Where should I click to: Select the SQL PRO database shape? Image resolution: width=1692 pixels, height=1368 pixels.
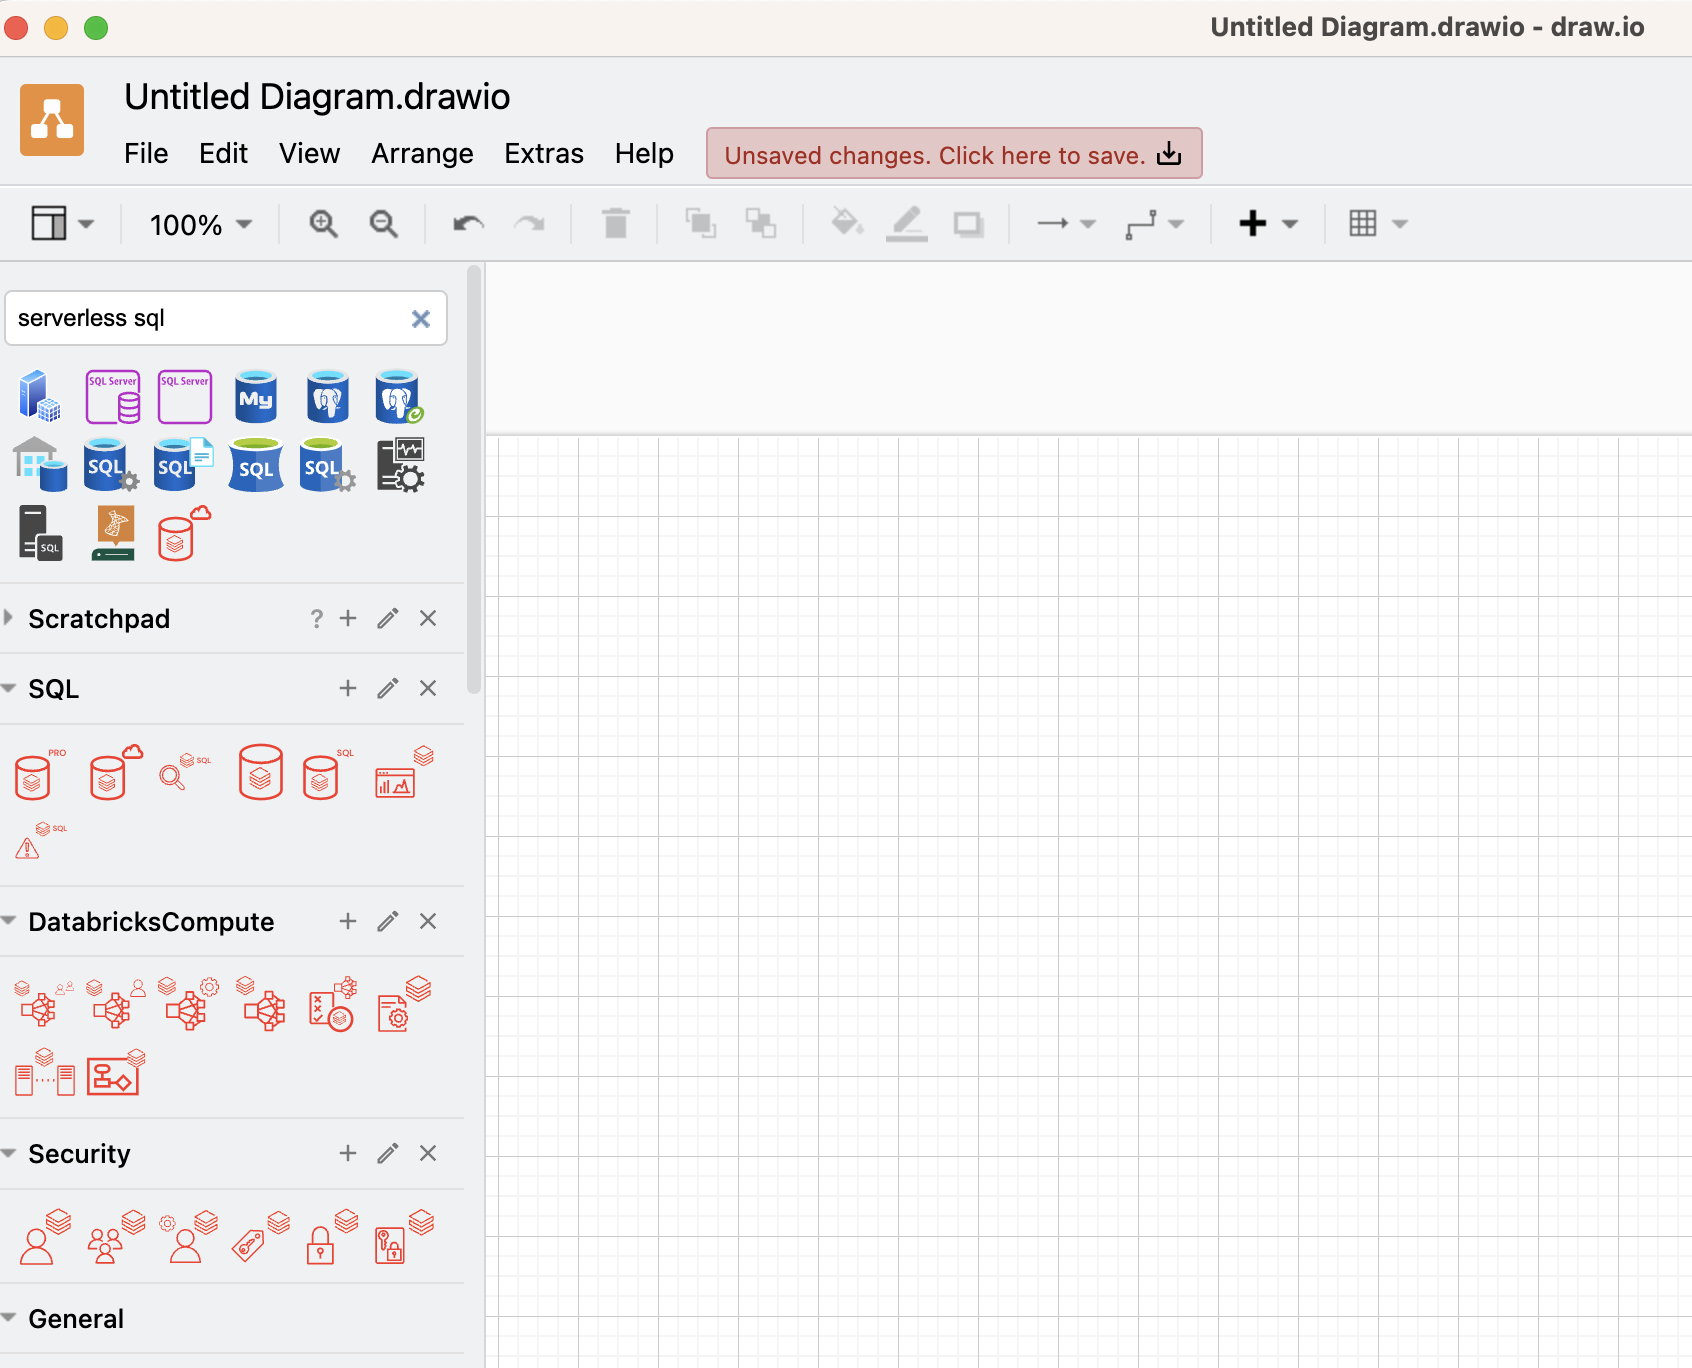point(40,773)
